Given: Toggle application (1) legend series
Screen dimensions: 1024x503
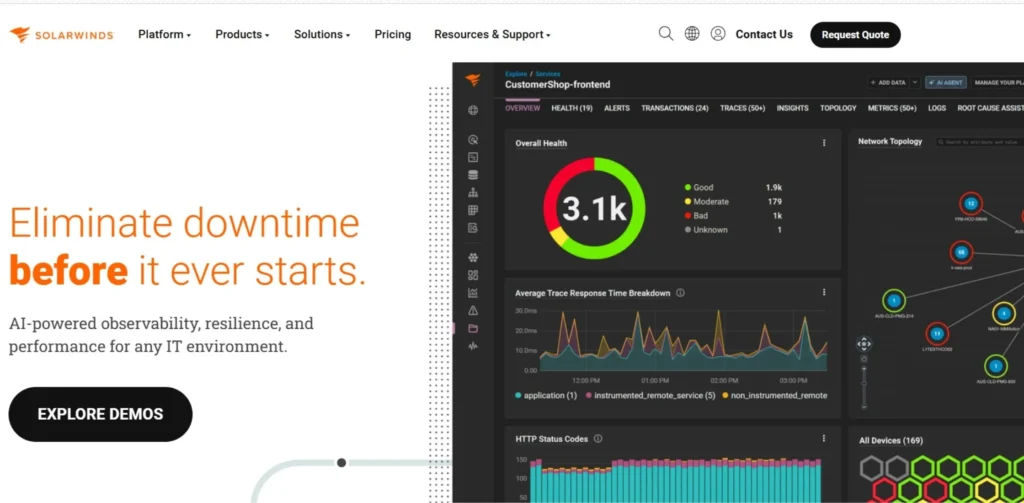Looking at the screenshot, I should [x=546, y=395].
